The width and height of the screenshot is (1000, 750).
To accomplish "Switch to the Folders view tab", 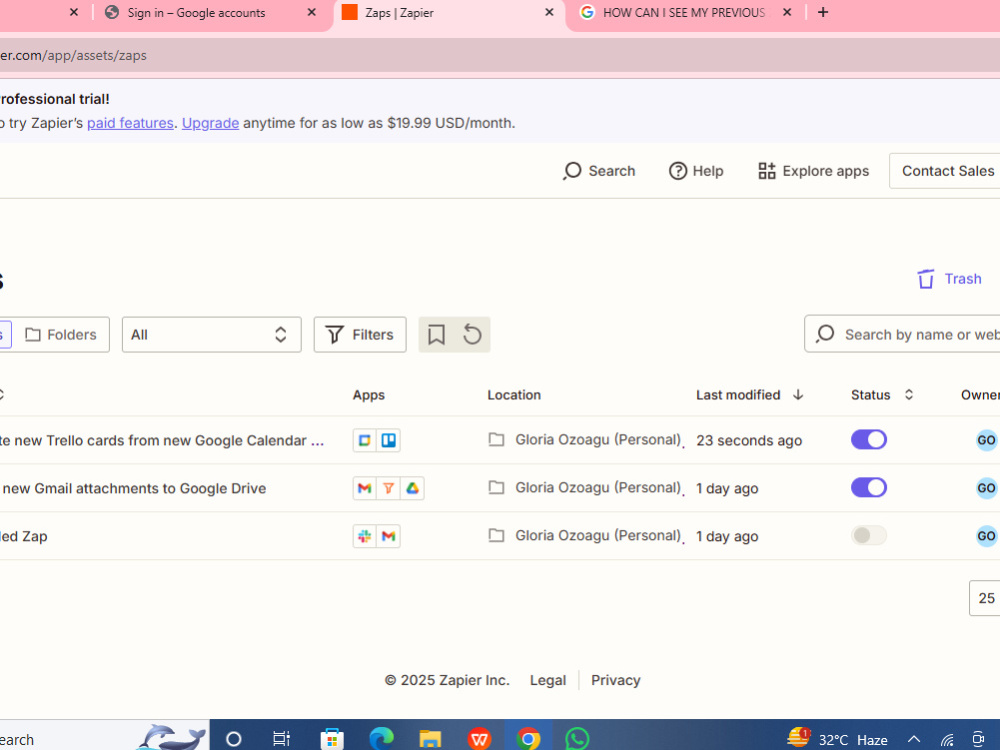I will (x=61, y=334).
